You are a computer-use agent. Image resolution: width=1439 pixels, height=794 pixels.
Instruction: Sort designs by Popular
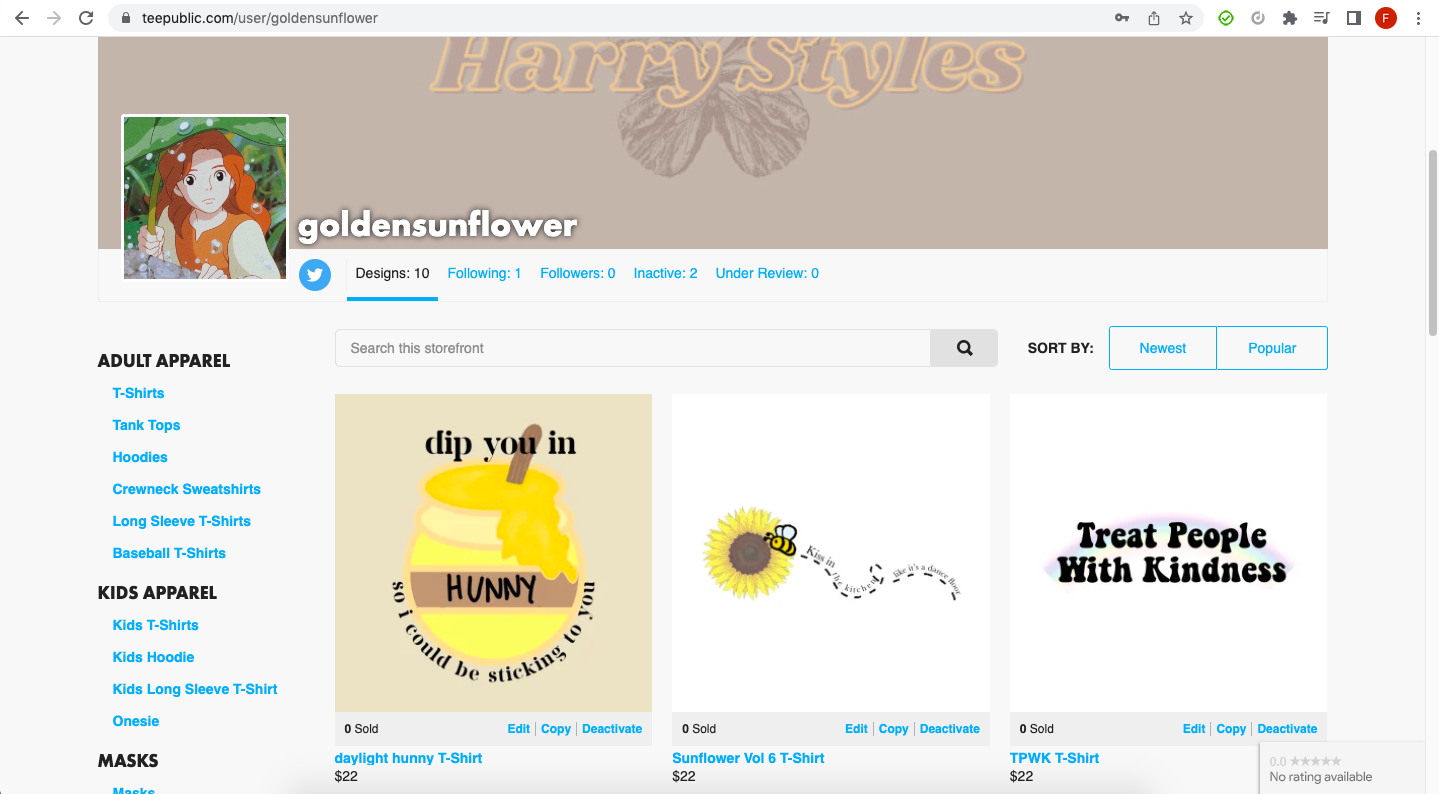coord(1272,348)
